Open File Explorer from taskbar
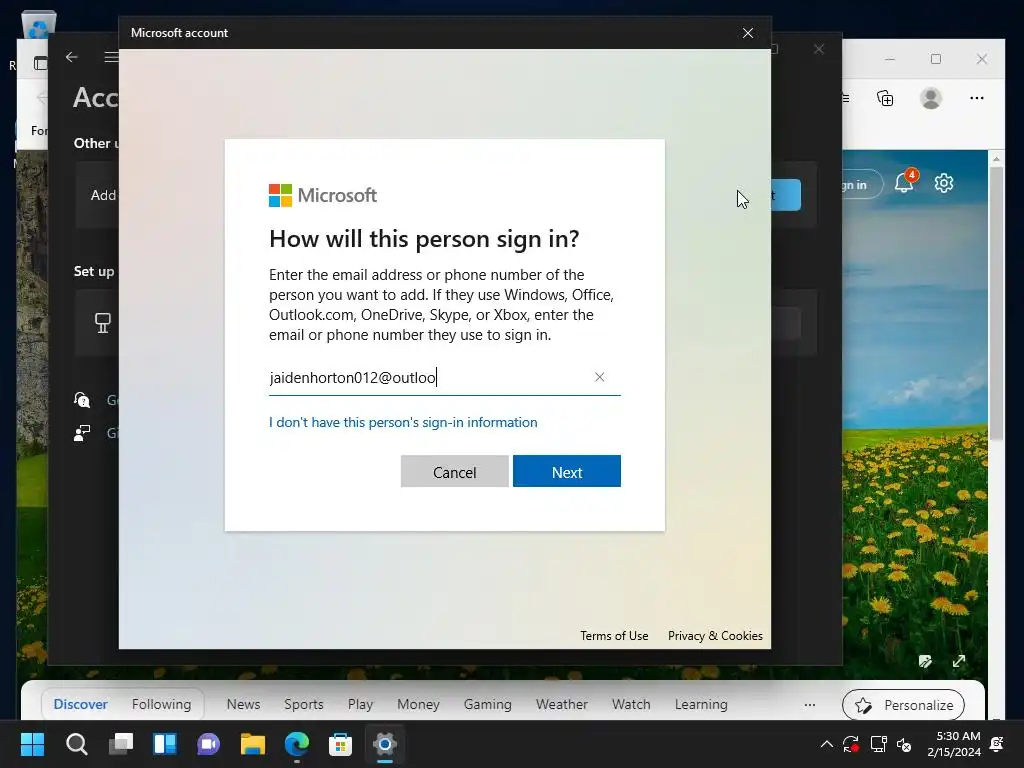The width and height of the screenshot is (1024, 768). click(x=253, y=744)
